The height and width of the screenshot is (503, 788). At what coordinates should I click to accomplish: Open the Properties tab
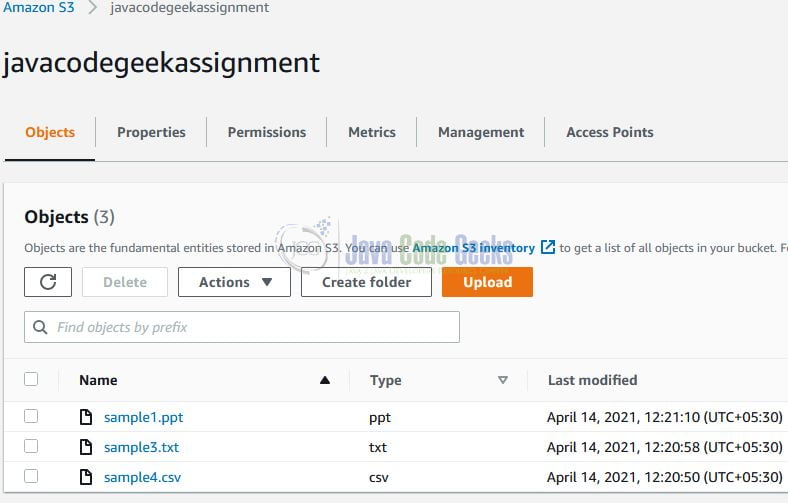click(151, 132)
